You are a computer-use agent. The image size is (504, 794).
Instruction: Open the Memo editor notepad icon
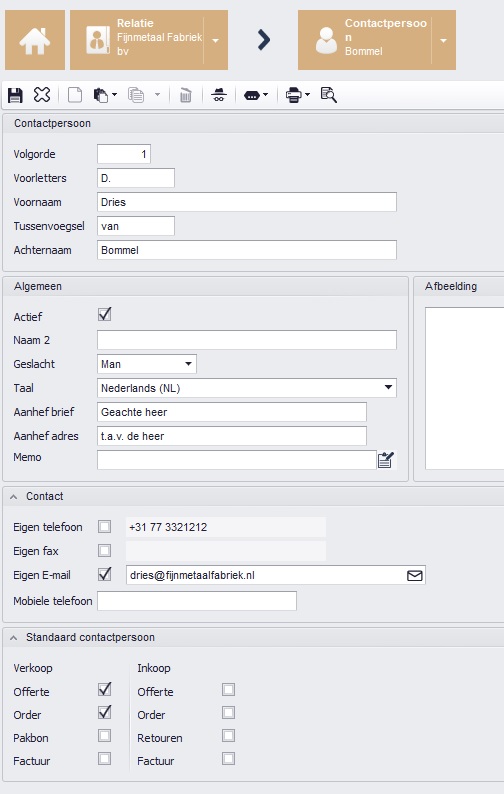[x=385, y=460]
